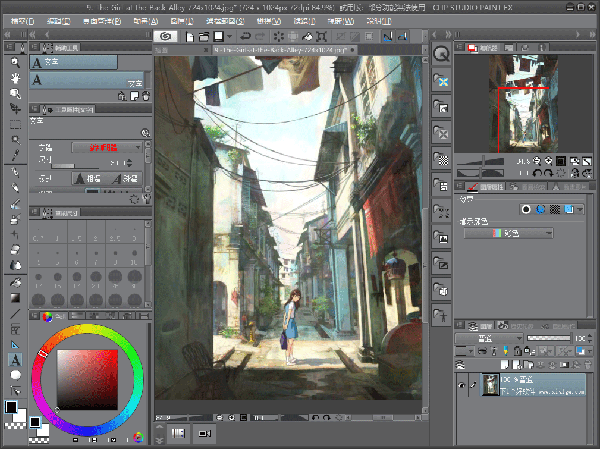
Task: Click the Save icon in the command bar
Action: 218,37
